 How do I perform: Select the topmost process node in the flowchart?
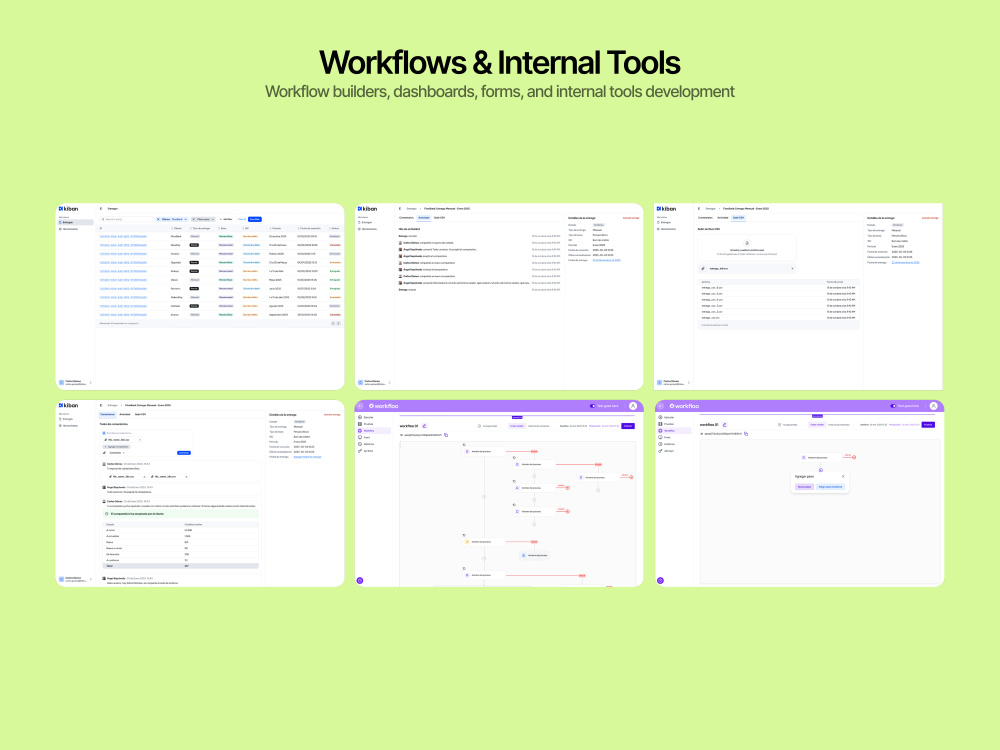[483, 452]
